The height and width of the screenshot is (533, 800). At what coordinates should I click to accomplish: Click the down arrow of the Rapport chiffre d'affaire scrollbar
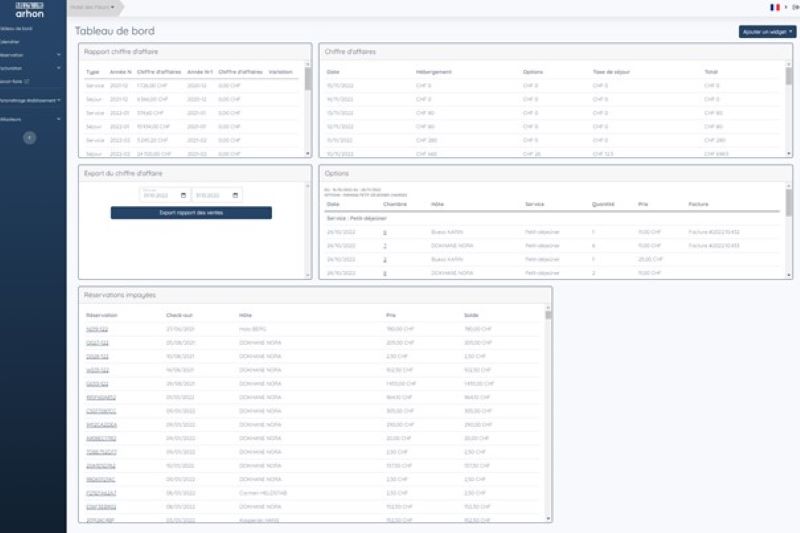coord(308,154)
